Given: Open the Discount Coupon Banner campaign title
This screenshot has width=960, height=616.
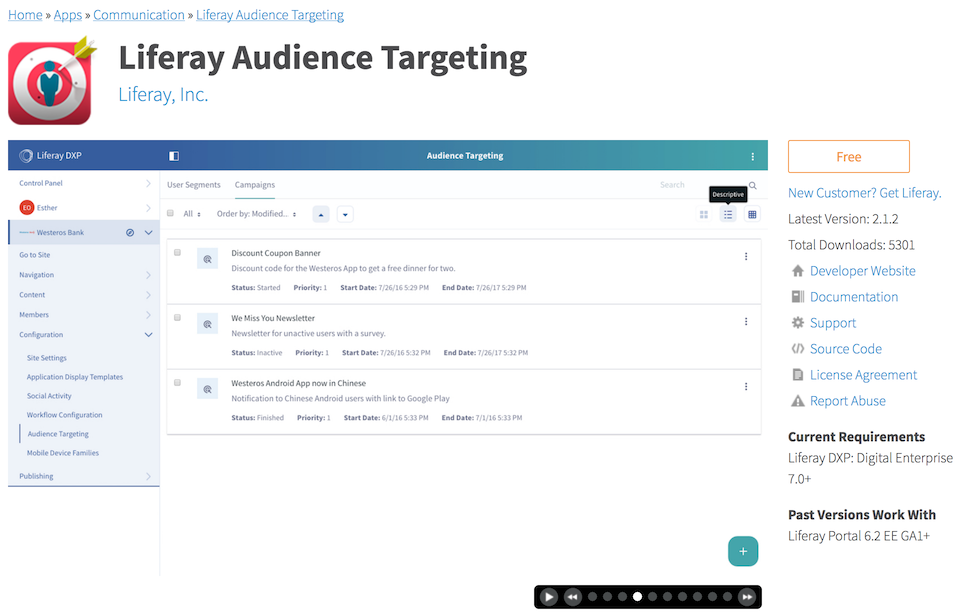Looking at the screenshot, I should pos(276,253).
